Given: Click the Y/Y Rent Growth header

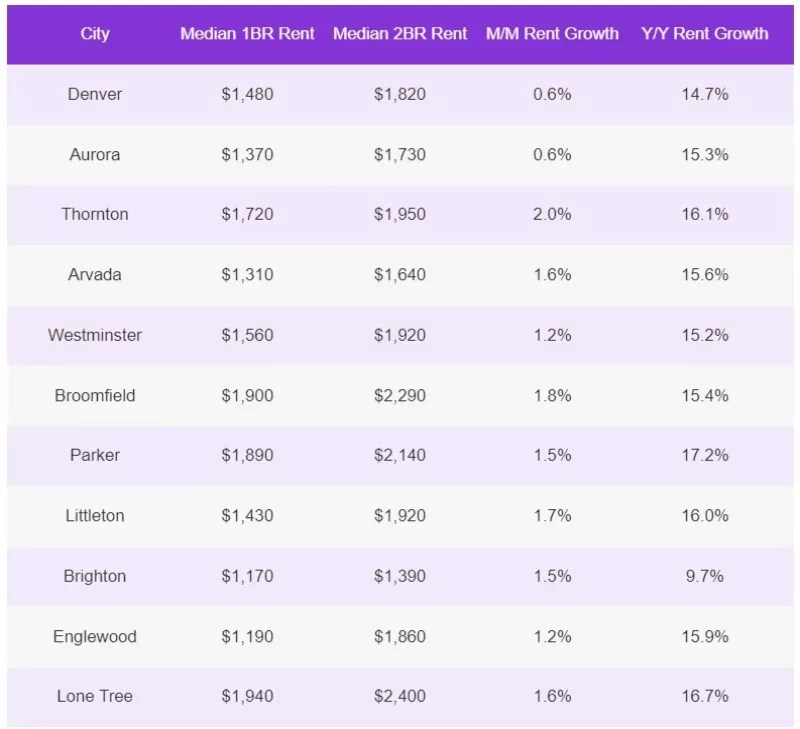Looking at the screenshot, I should tap(704, 33).
